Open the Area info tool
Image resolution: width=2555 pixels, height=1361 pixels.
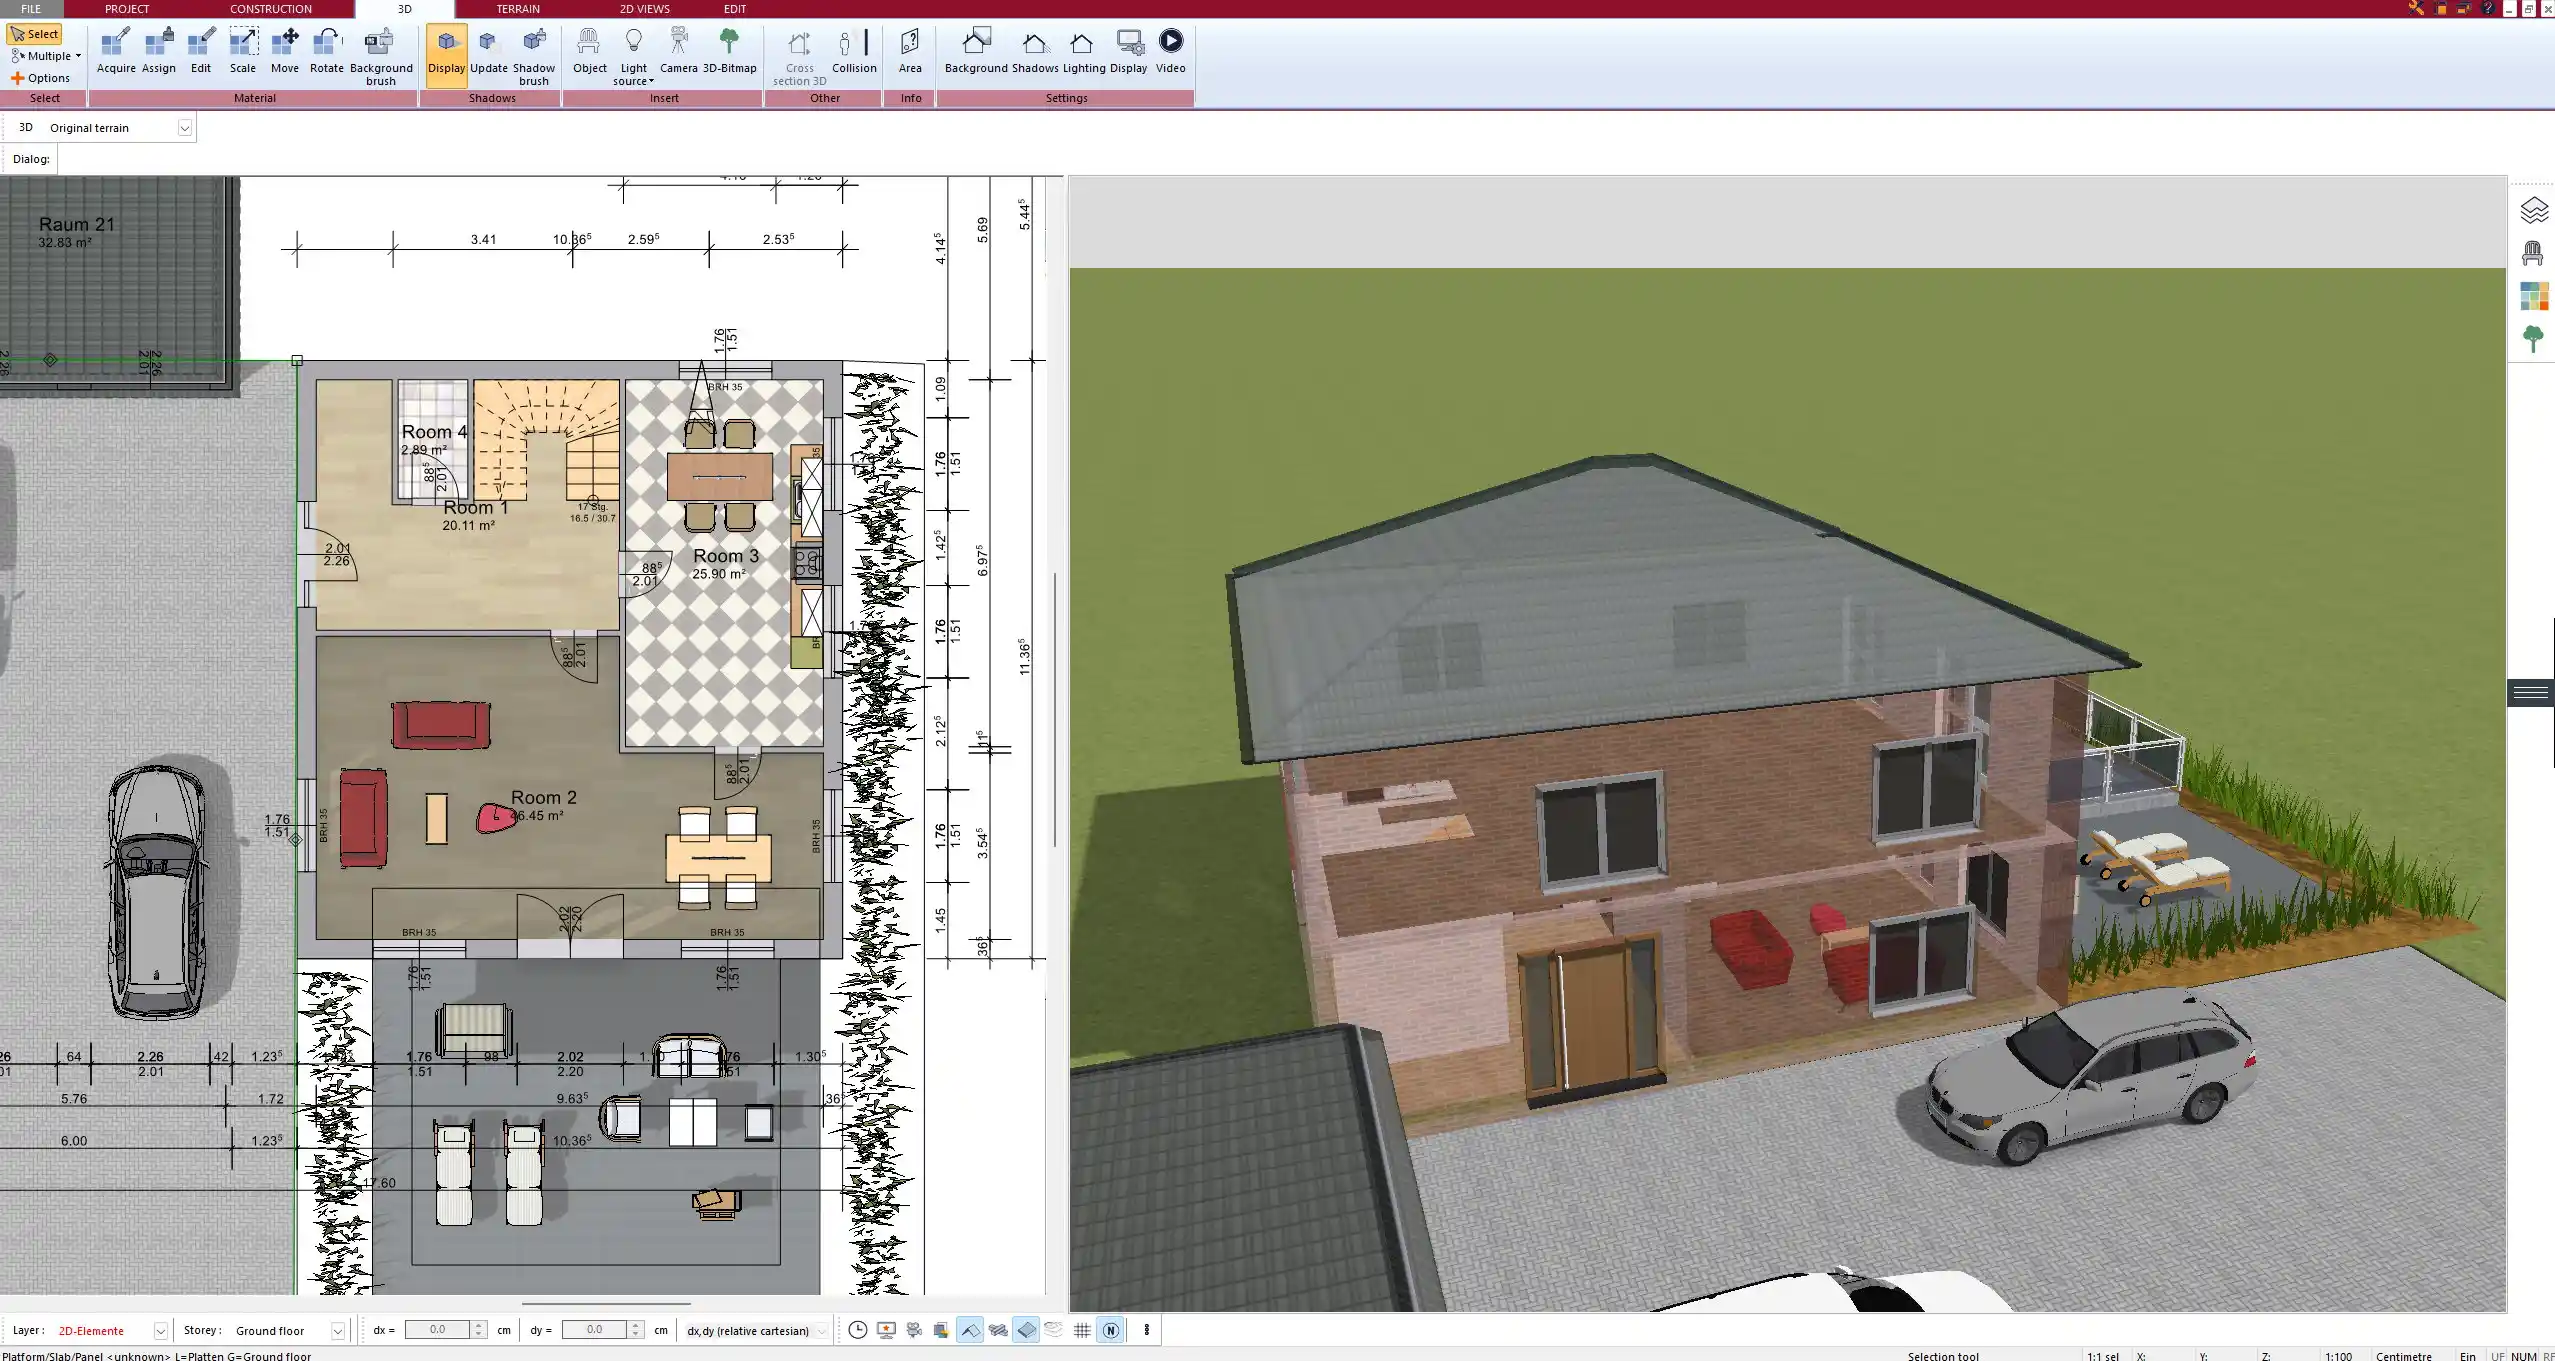coord(910,51)
